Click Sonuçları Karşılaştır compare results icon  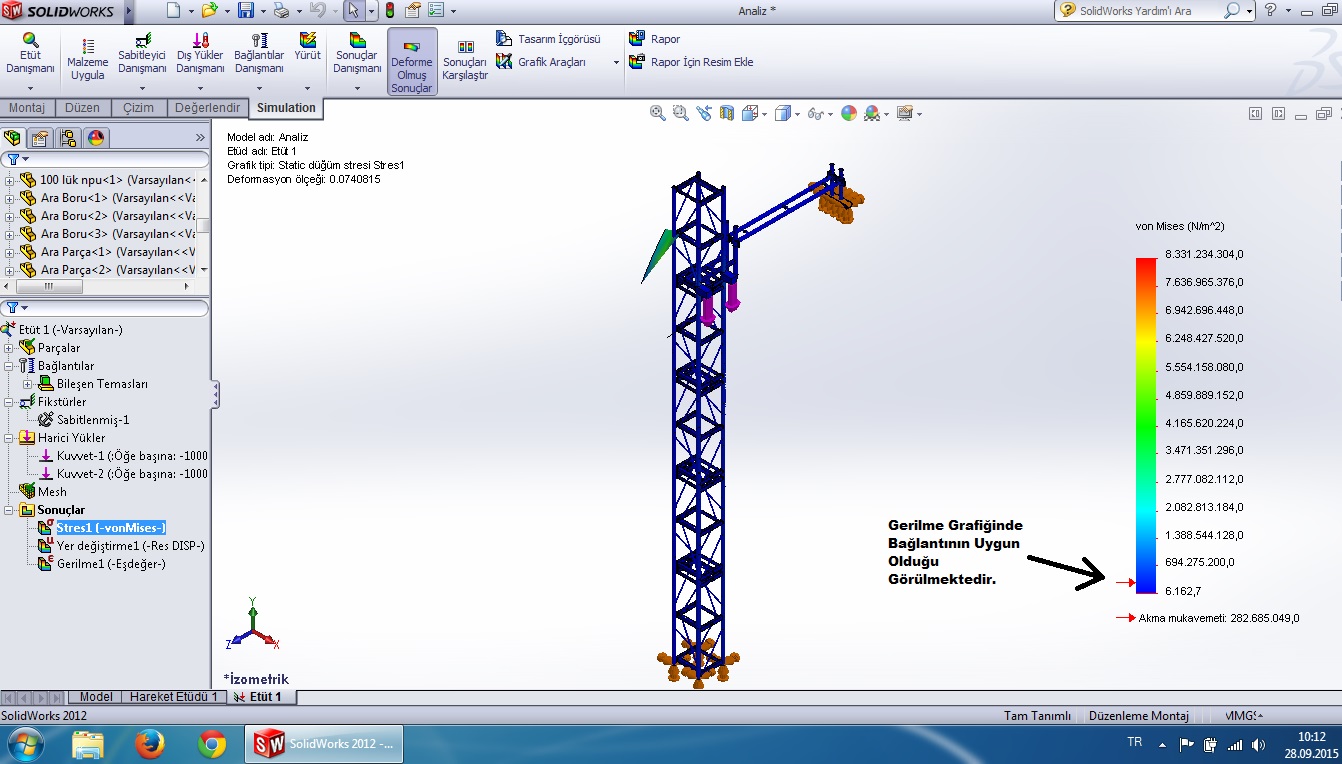click(x=465, y=60)
